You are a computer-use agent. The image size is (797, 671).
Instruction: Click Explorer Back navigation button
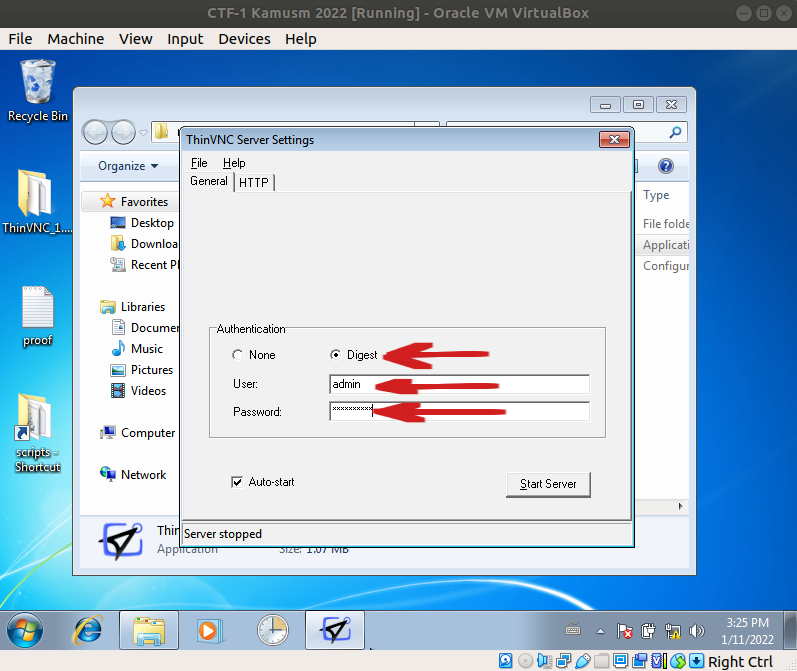pos(95,133)
